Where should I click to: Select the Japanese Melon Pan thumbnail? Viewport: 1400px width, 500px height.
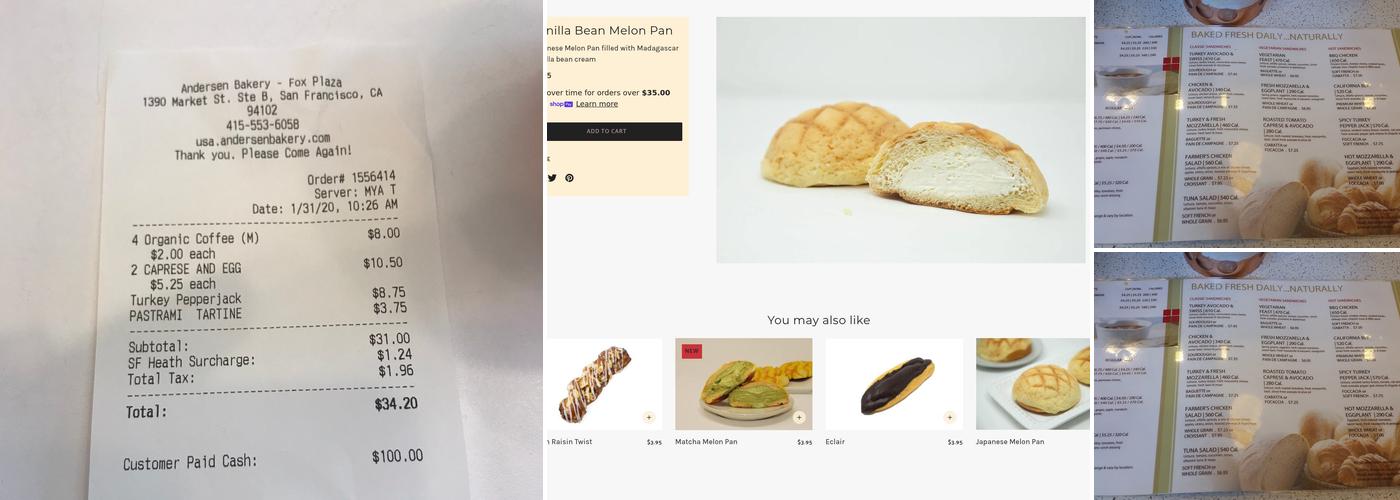pos(1032,383)
